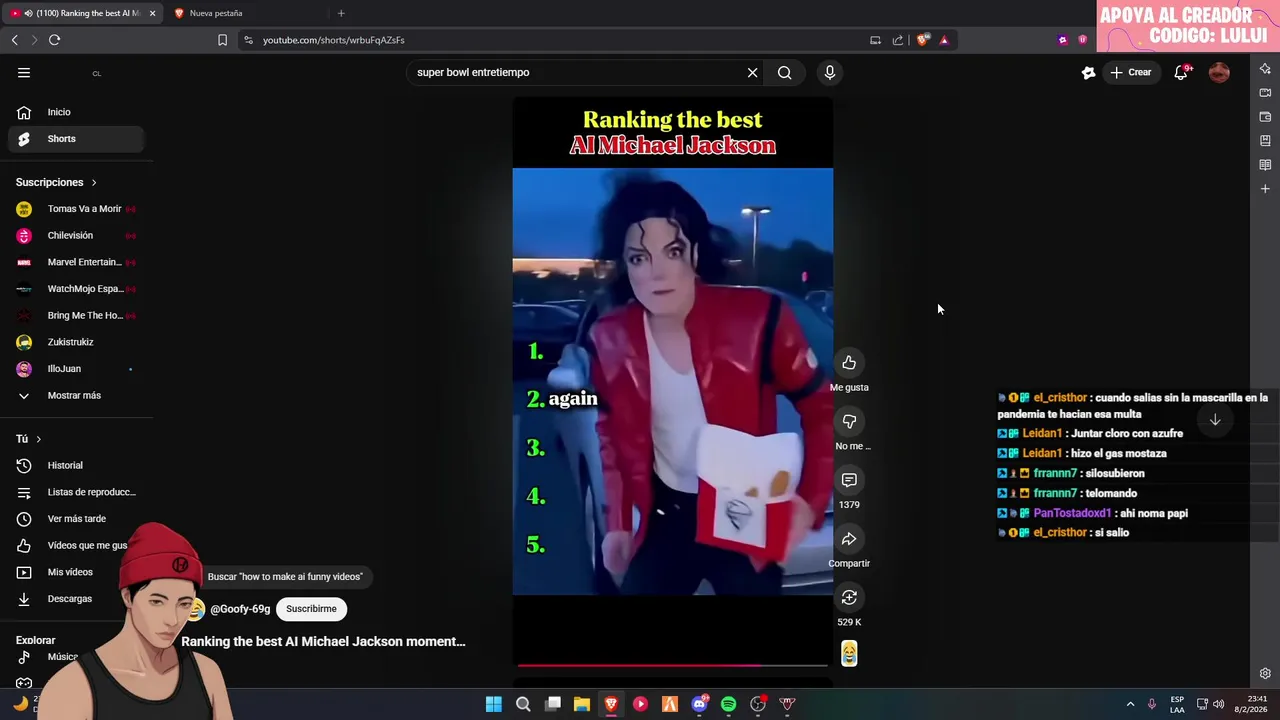Open Brave Rewards triangle icon

click(x=944, y=40)
